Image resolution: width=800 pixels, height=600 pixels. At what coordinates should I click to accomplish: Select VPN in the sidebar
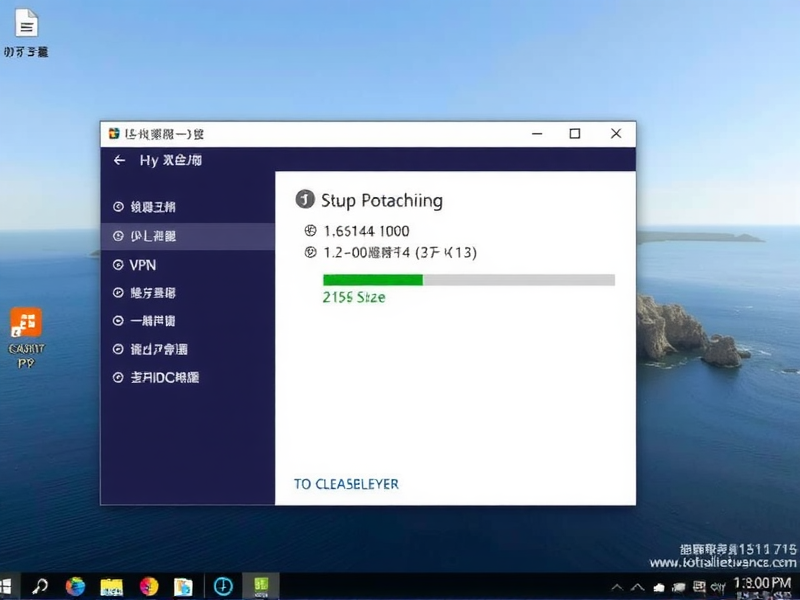coord(144,265)
